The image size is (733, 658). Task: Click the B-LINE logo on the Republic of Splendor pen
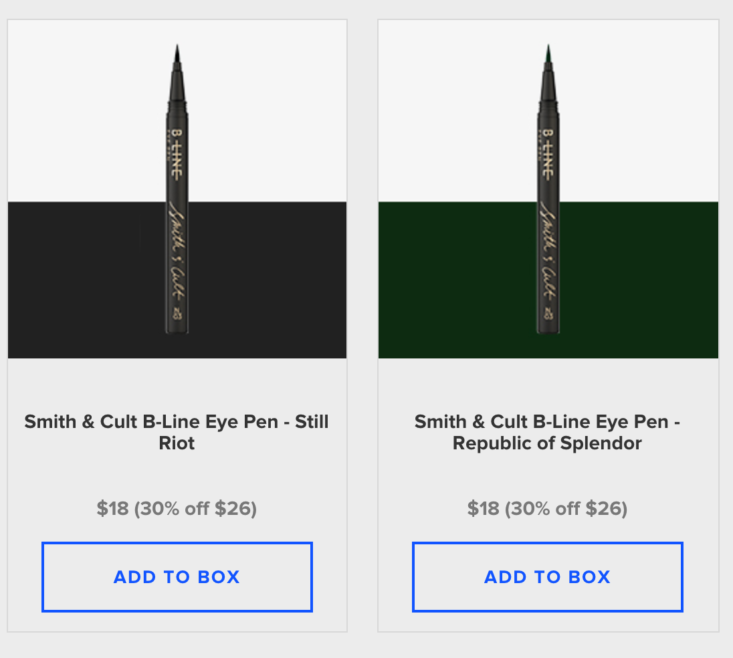tap(547, 154)
